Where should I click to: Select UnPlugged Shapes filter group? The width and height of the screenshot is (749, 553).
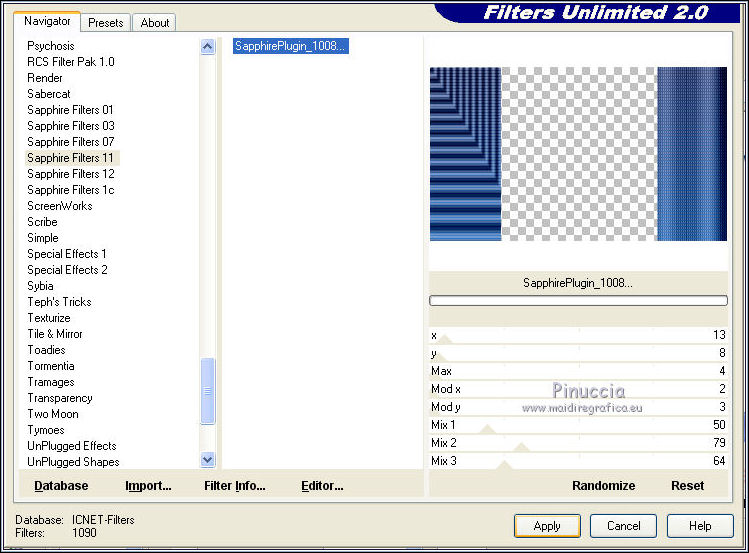tap(73, 462)
